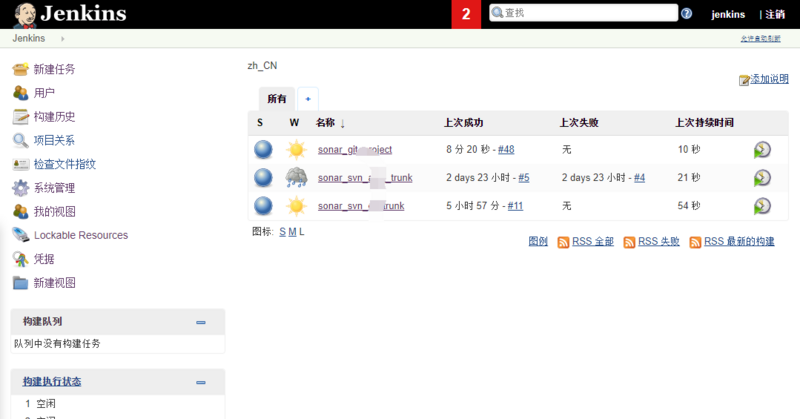
Task: Click the red notification badge showing 2
Action: [466, 14]
